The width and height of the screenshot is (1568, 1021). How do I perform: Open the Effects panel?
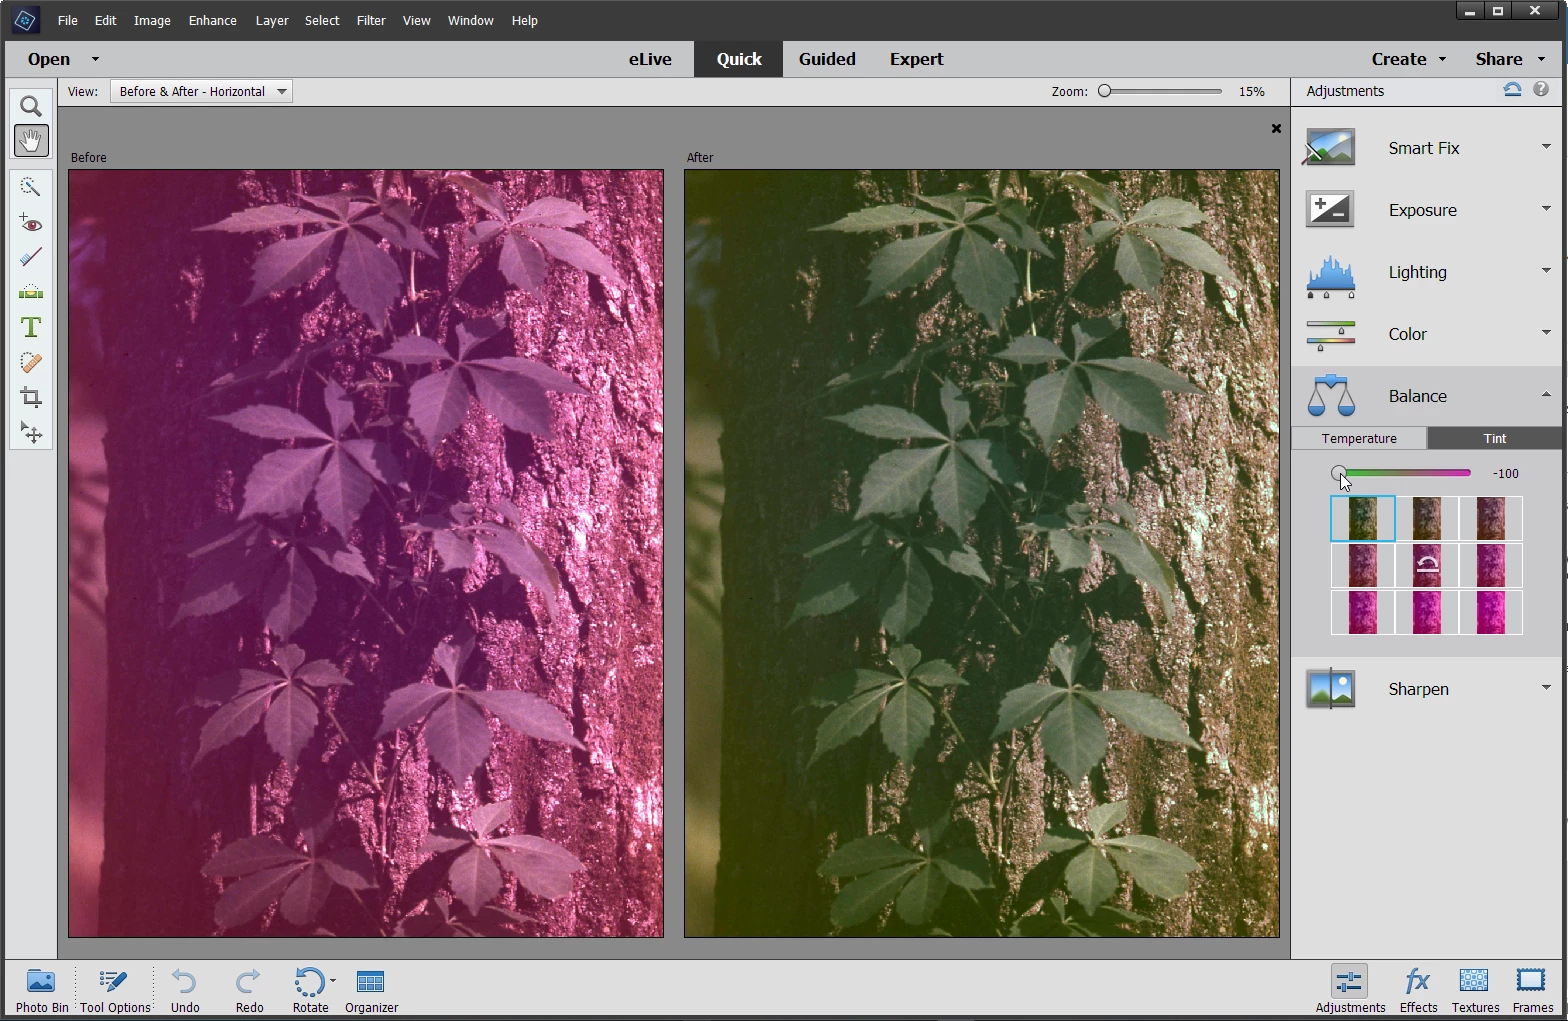[x=1418, y=990]
